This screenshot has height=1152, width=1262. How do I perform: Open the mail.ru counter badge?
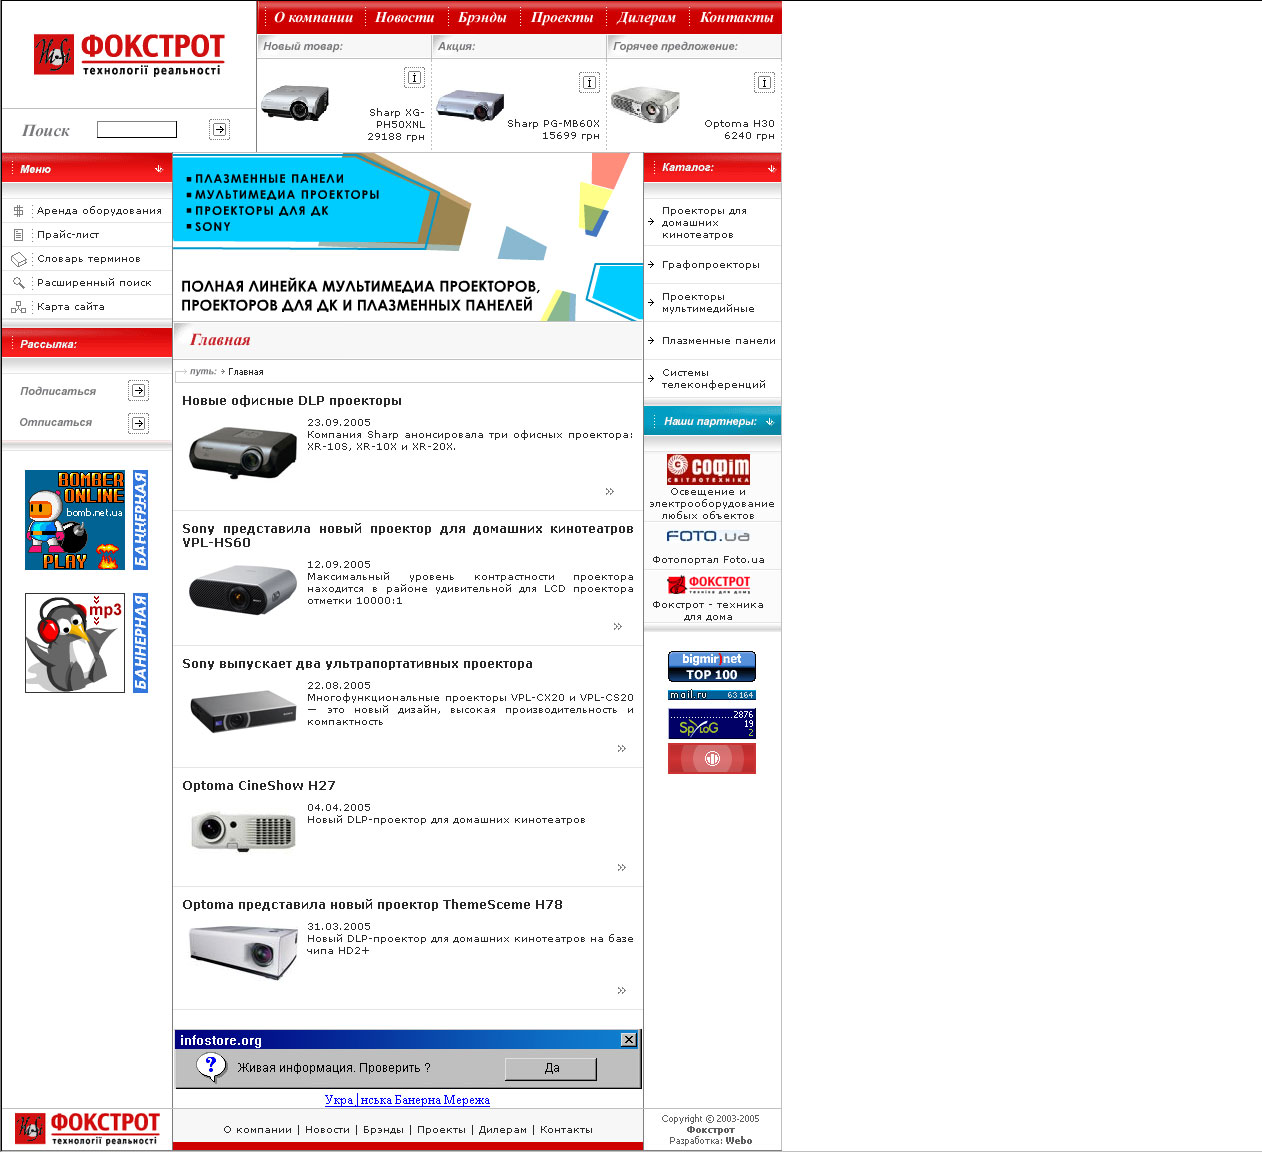(712, 695)
